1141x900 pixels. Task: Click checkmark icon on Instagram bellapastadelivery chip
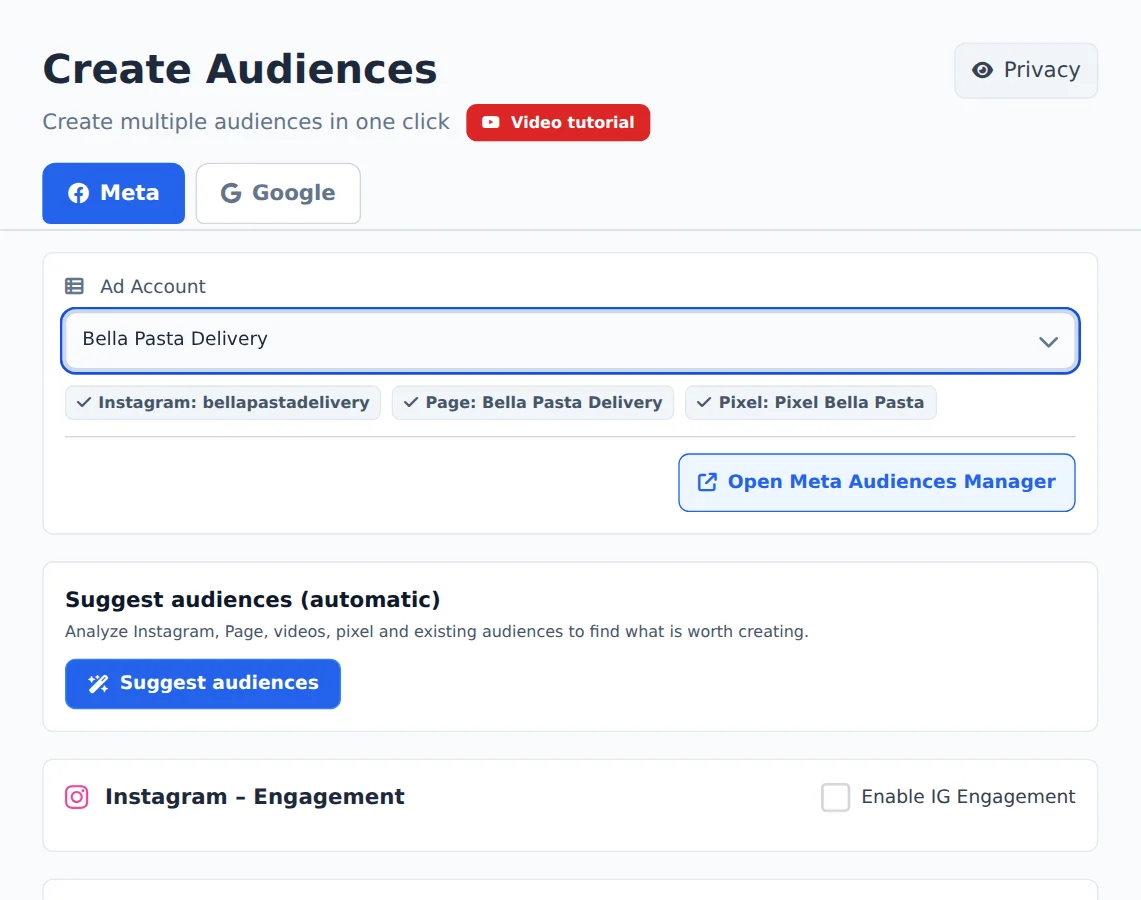pos(84,402)
